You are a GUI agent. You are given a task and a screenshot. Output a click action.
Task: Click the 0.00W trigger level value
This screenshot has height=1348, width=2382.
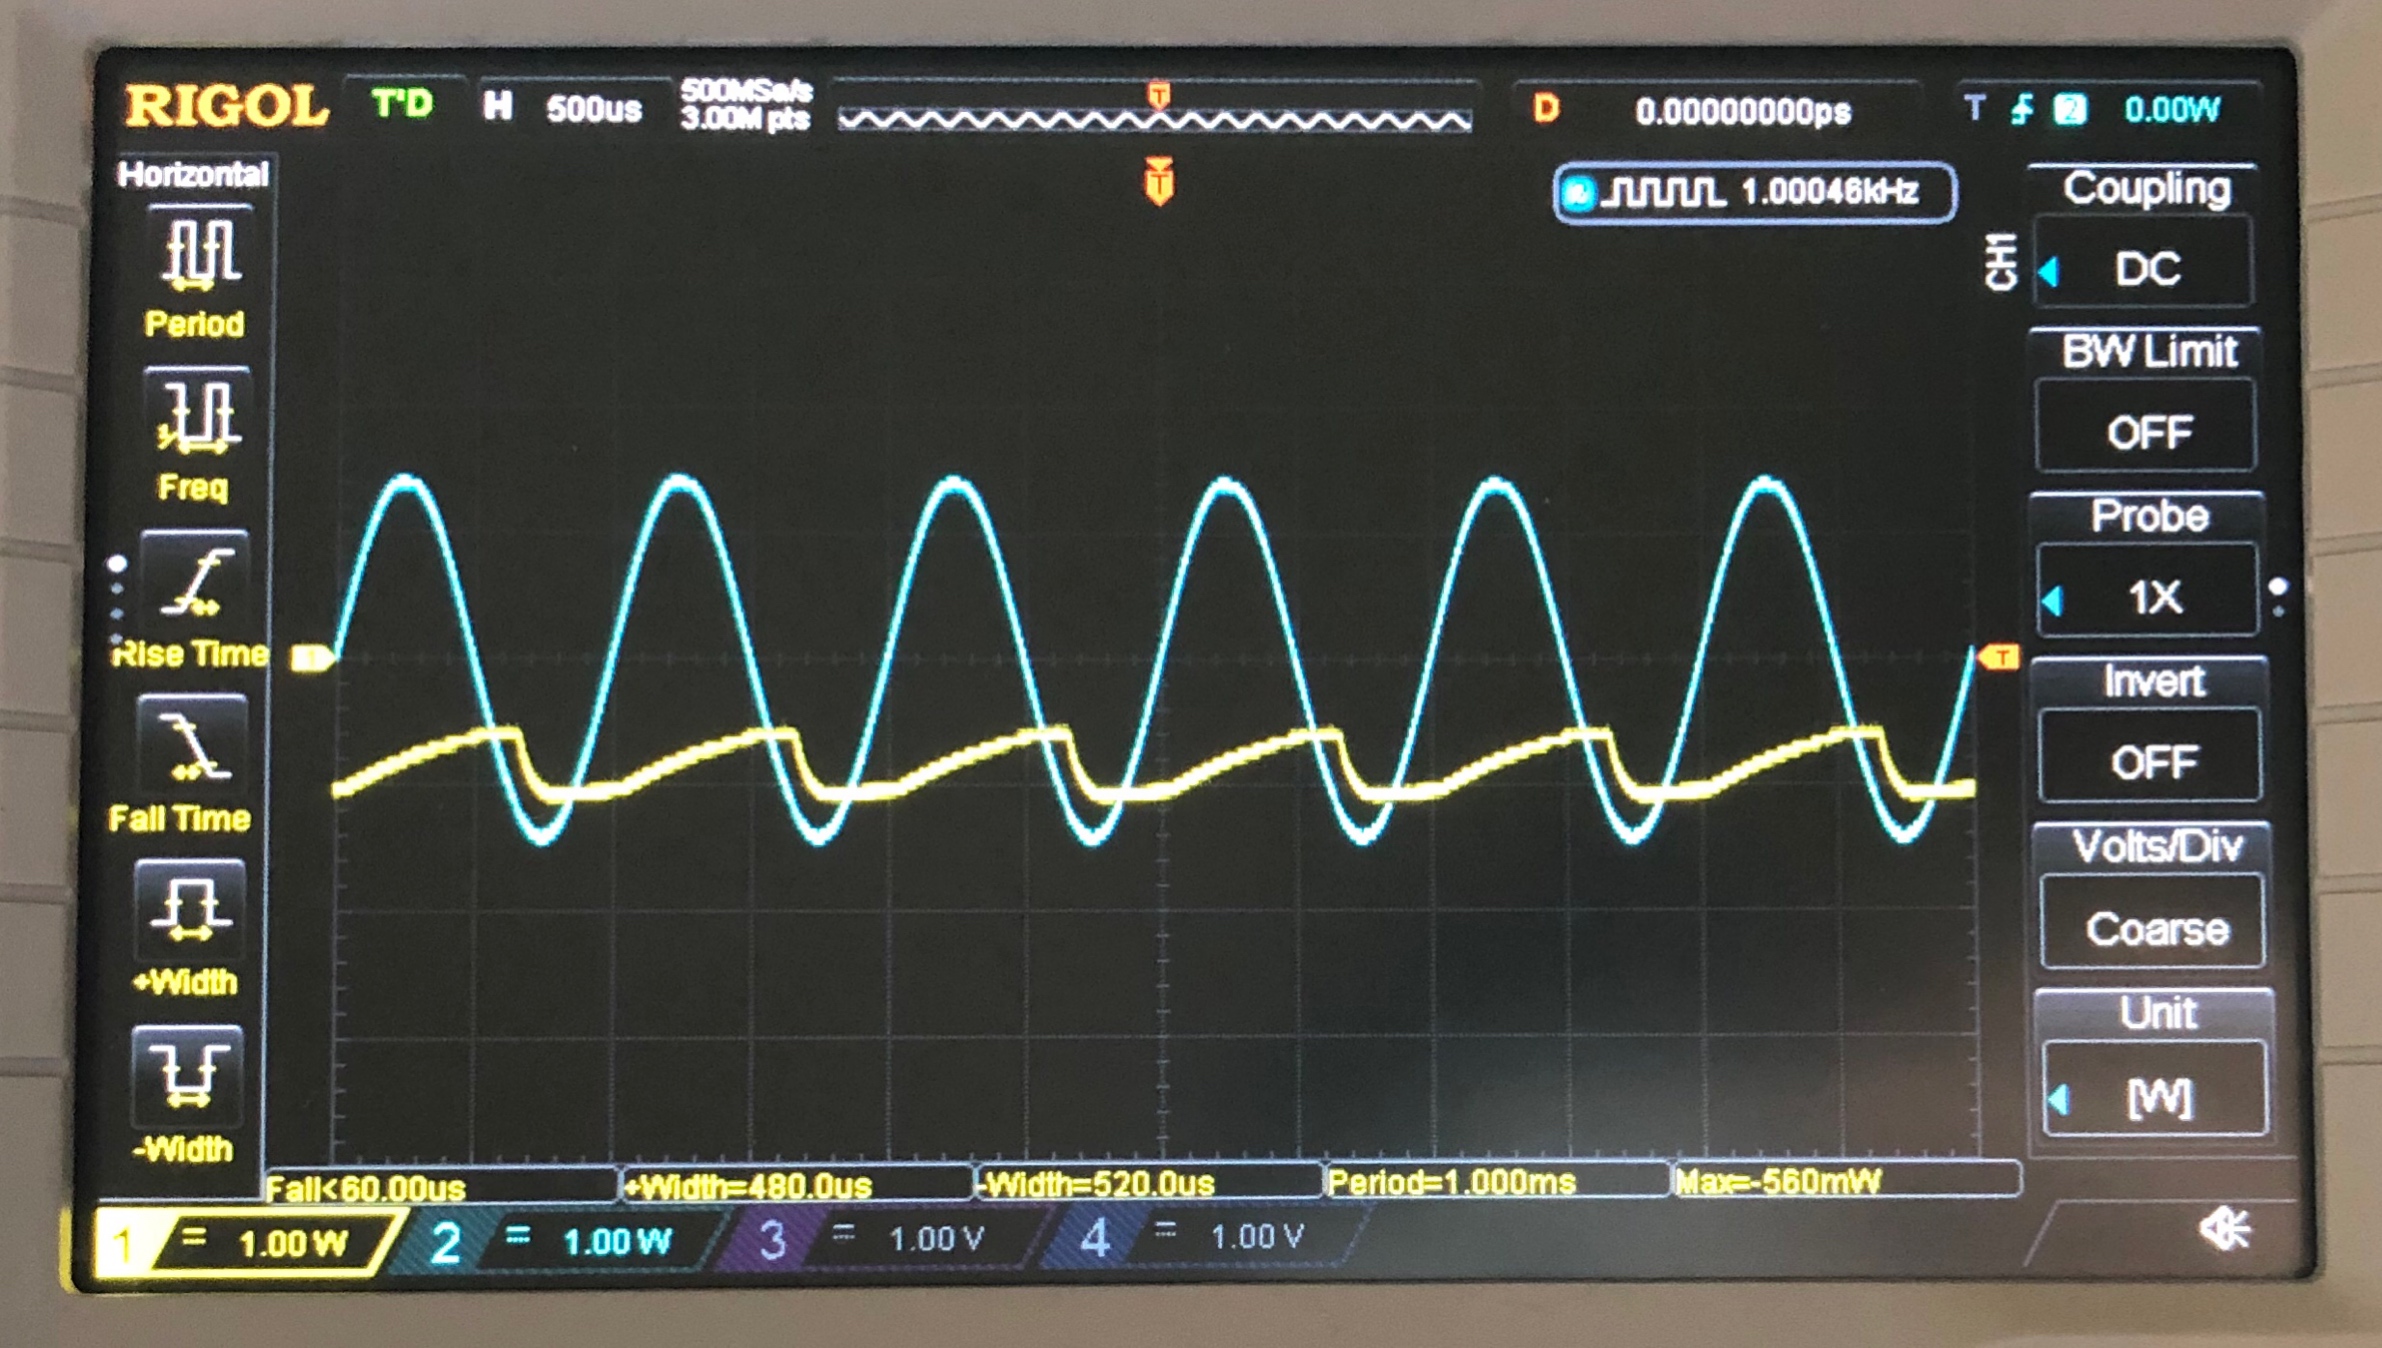tap(2171, 108)
